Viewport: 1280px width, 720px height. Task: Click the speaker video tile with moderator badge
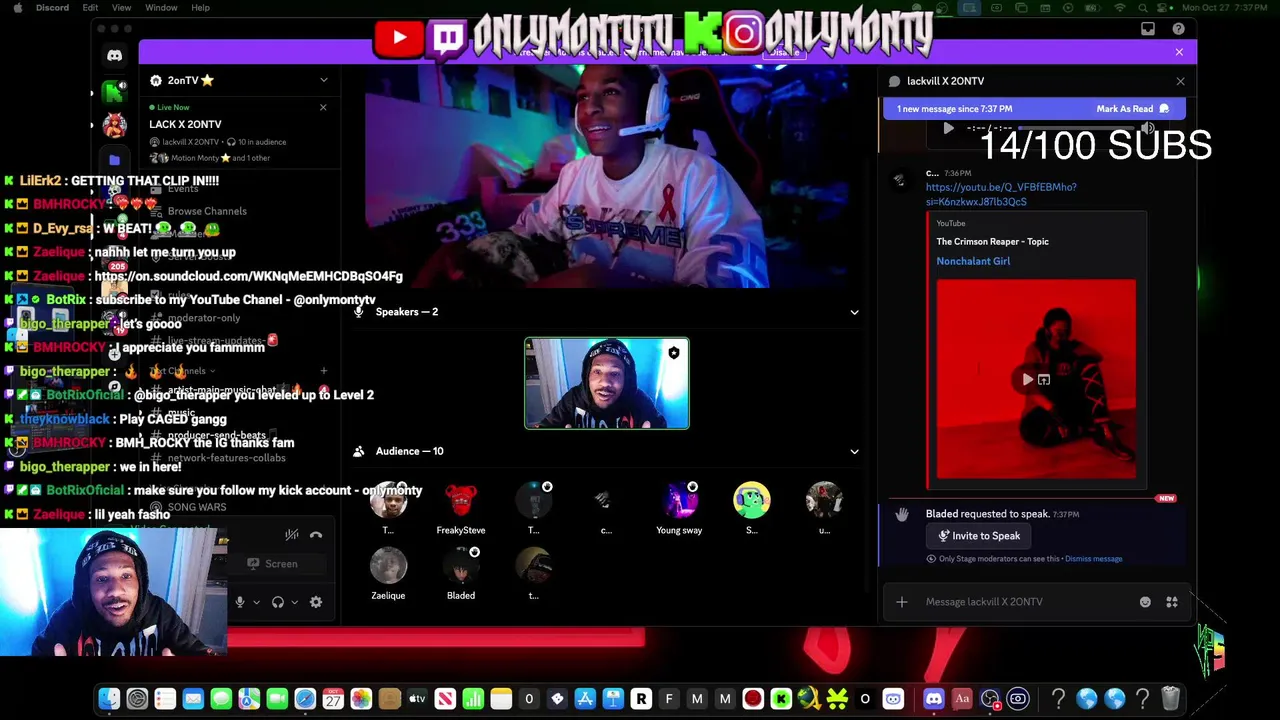click(x=607, y=383)
